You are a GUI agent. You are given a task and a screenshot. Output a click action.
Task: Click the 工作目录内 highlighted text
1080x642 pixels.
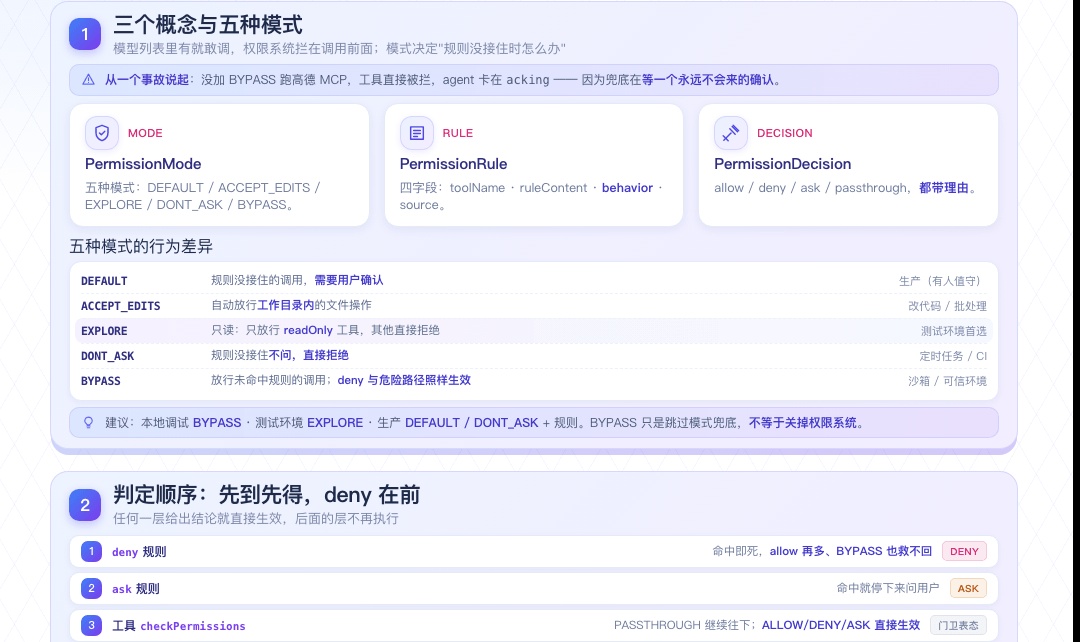tap(285, 304)
